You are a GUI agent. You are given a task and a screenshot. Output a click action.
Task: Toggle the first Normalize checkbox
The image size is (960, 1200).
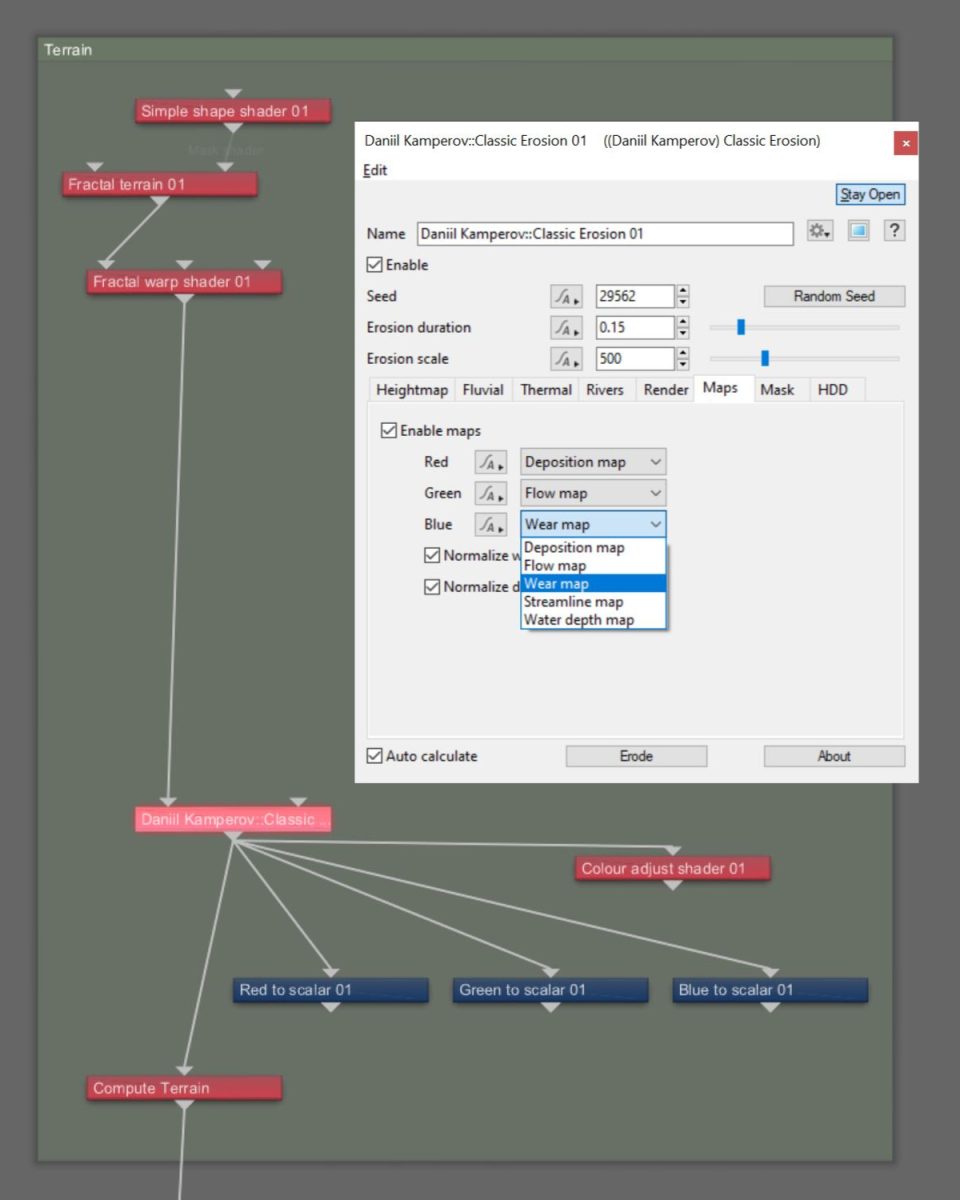(x=432, y=555)
